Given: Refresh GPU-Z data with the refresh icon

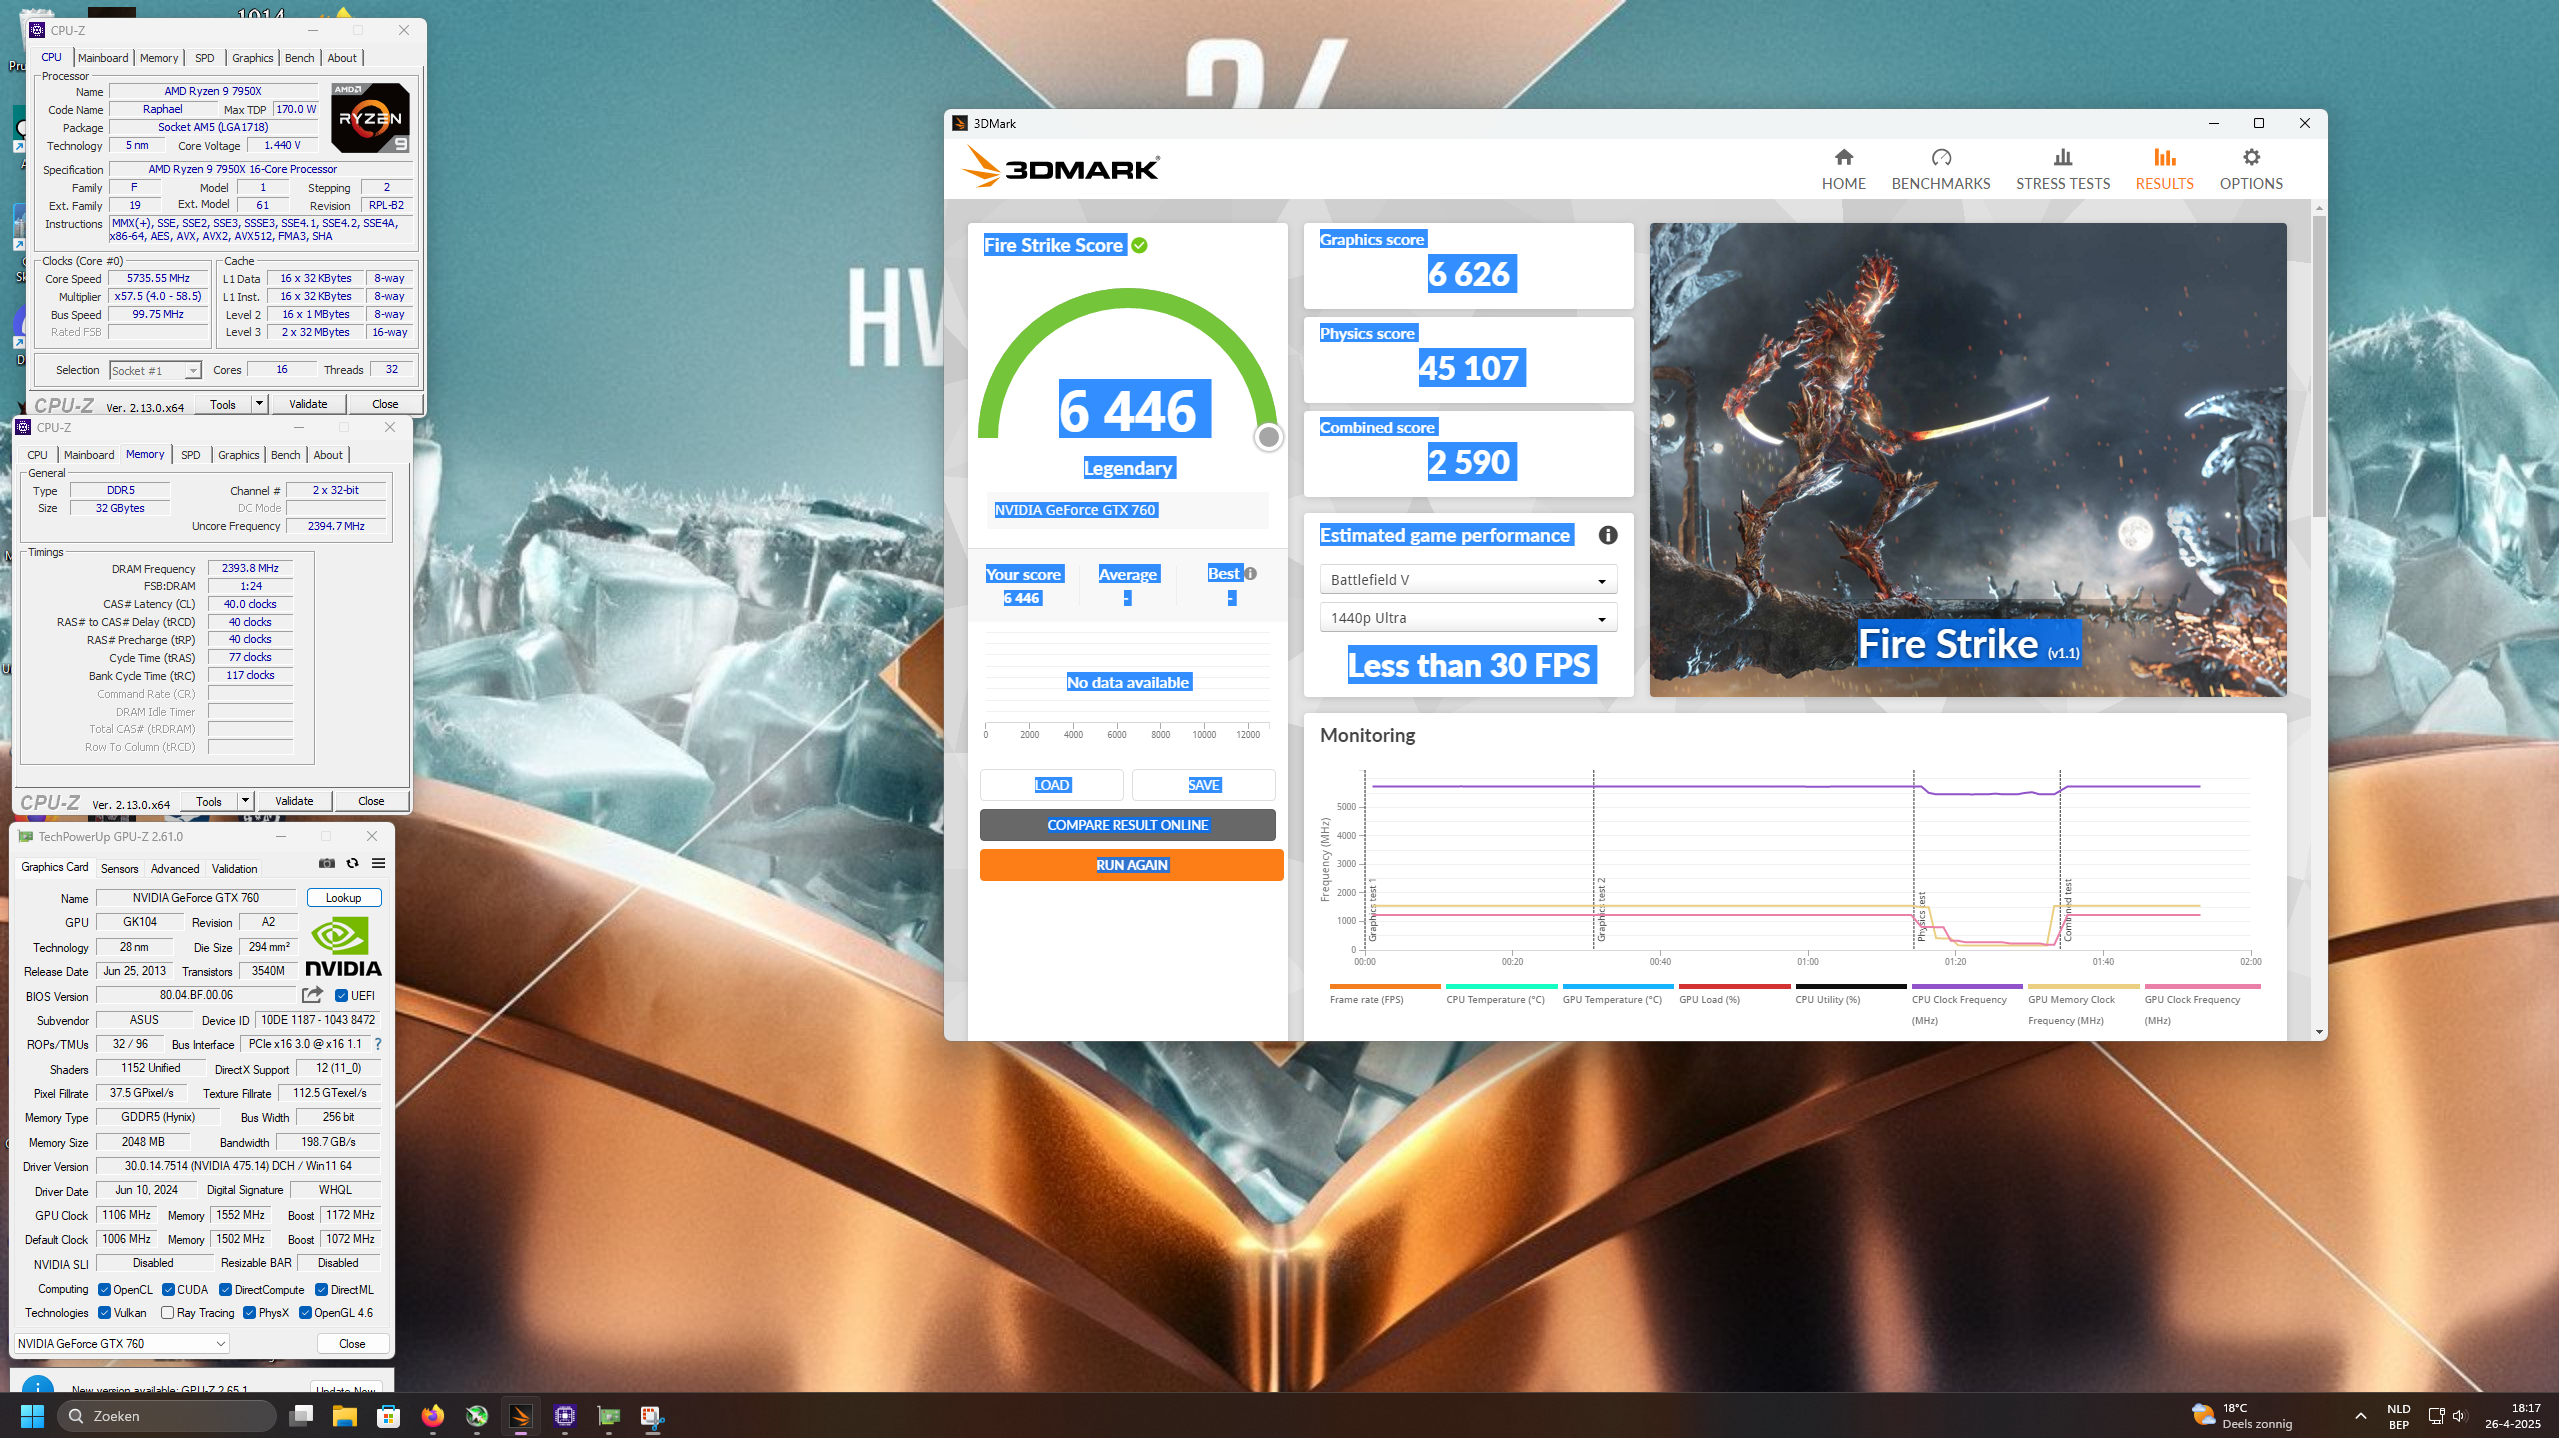Looking at the screenshot, I should click(352, 863).
